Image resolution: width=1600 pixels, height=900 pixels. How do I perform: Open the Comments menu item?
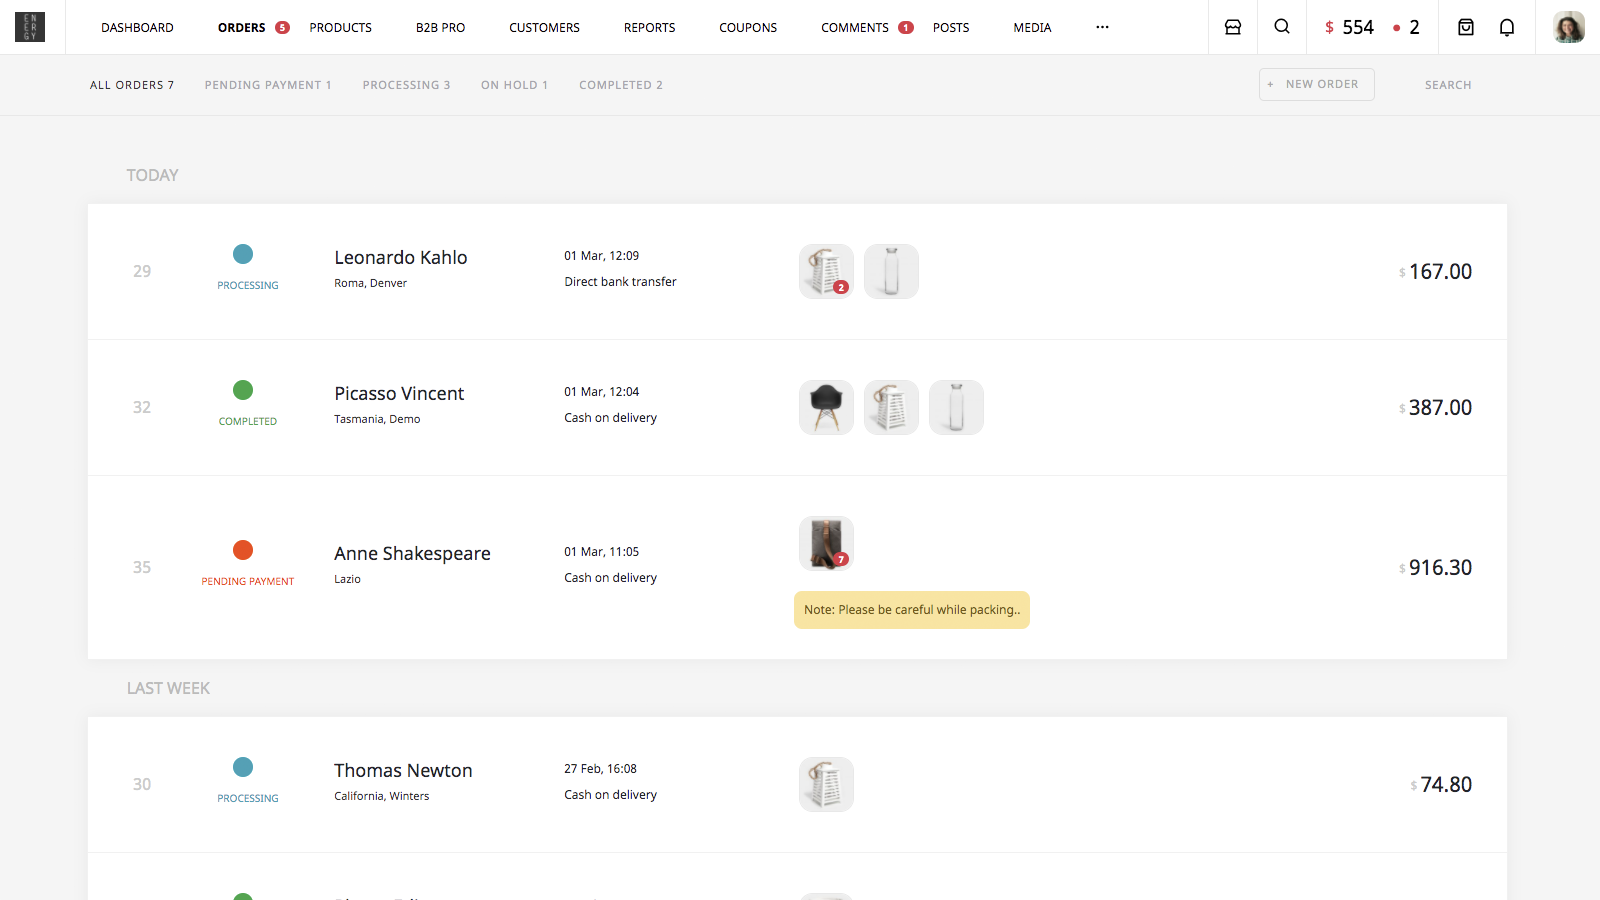pos(855,28)
